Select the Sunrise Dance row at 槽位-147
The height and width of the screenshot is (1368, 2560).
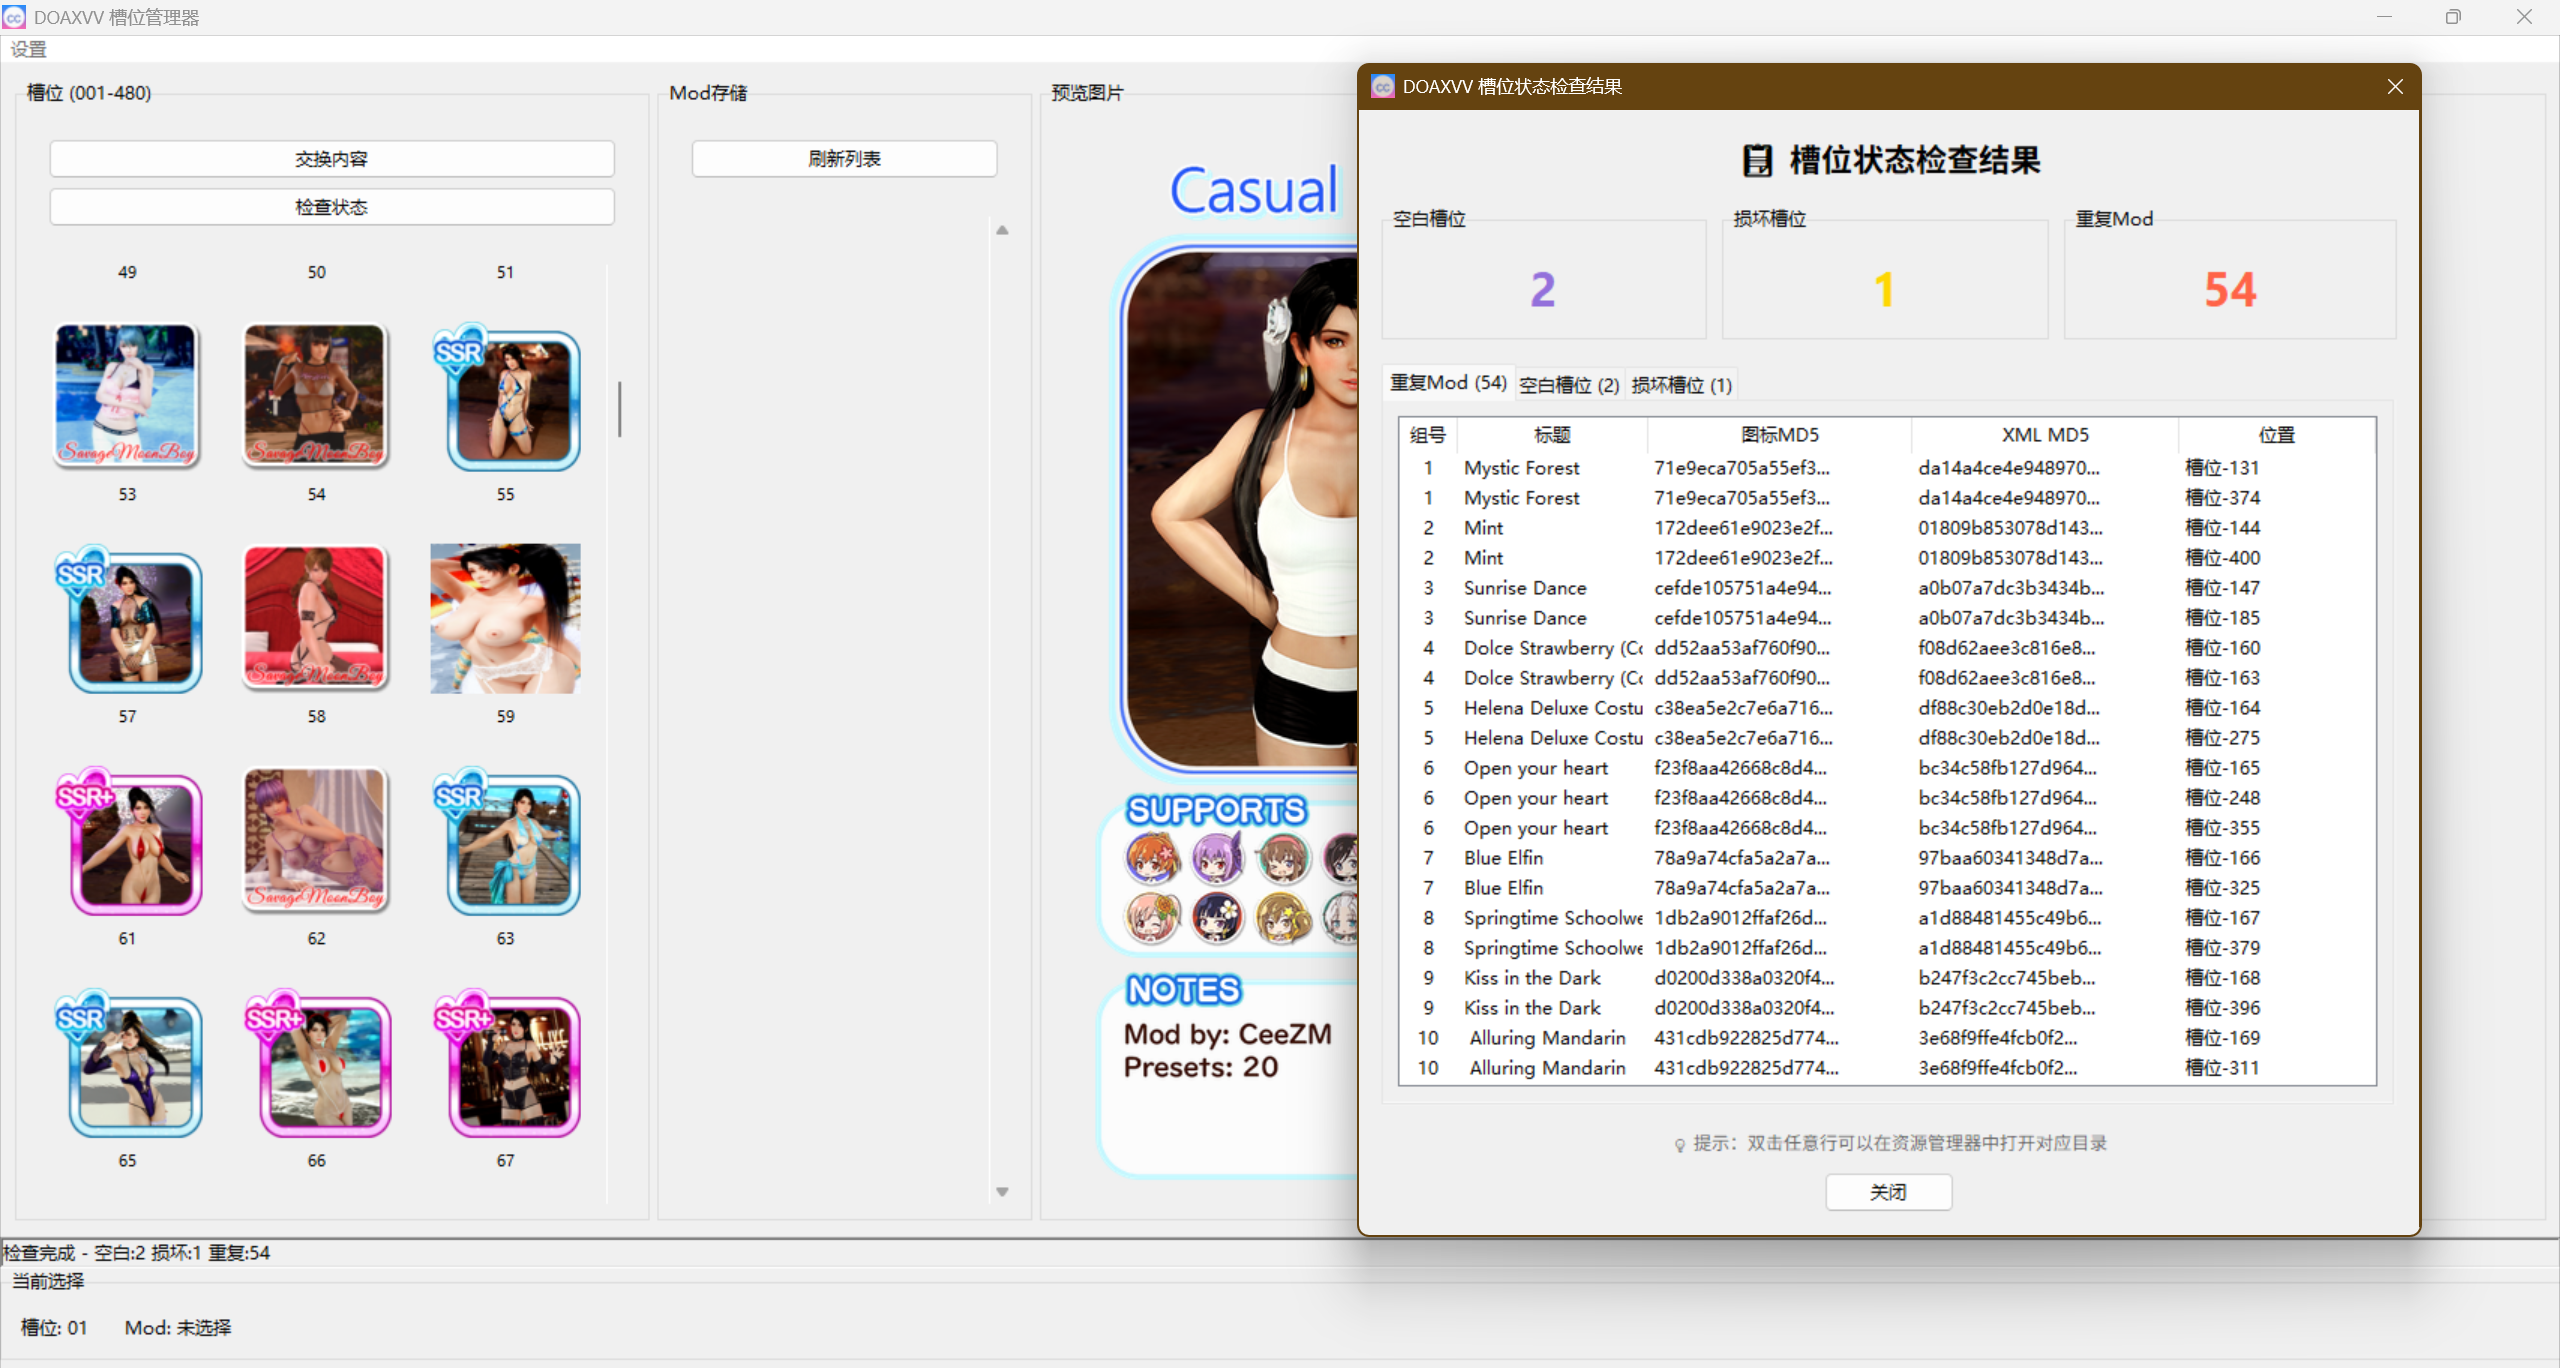click(x=1887, y=588)
